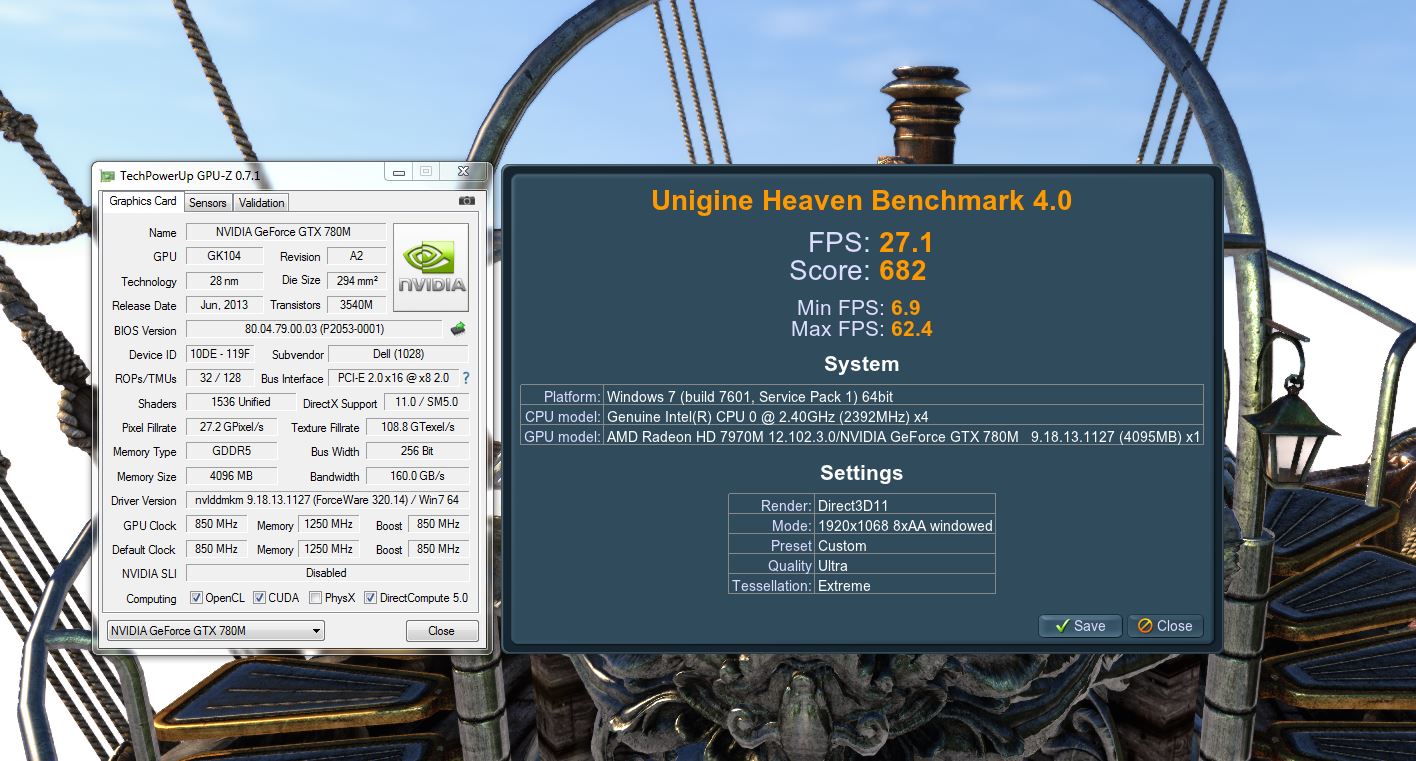Click the Quality Ultra row
This screenshot has height=761, width=1416.
(862, 565)
